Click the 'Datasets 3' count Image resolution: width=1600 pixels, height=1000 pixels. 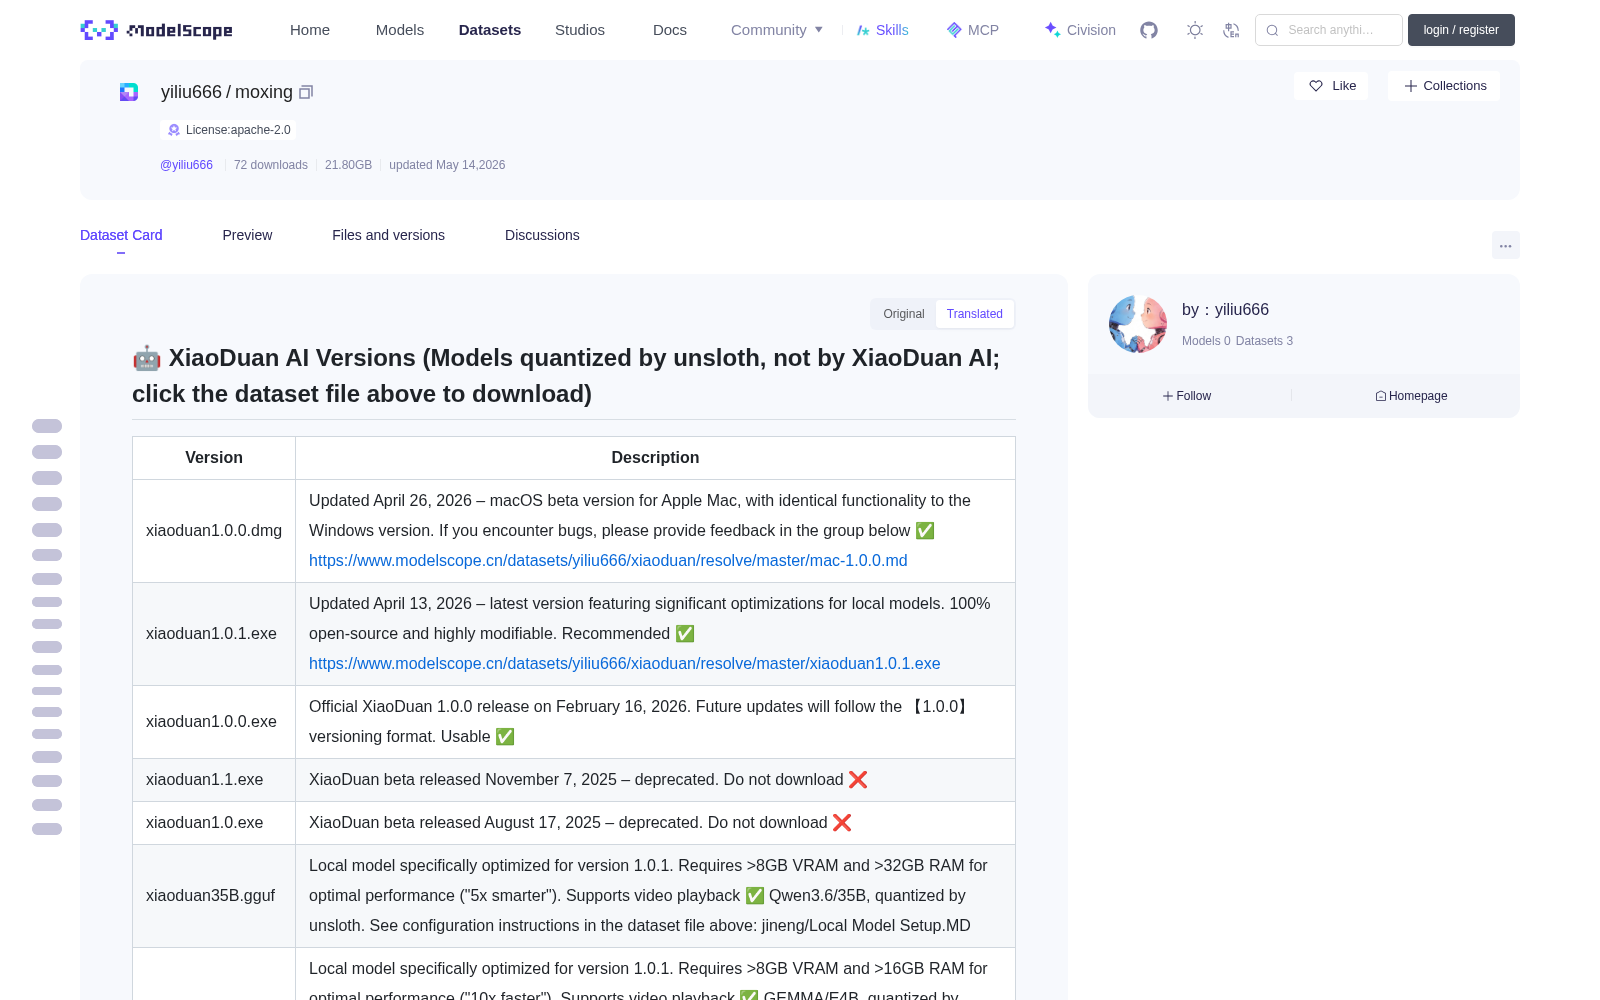(1264, 341)
